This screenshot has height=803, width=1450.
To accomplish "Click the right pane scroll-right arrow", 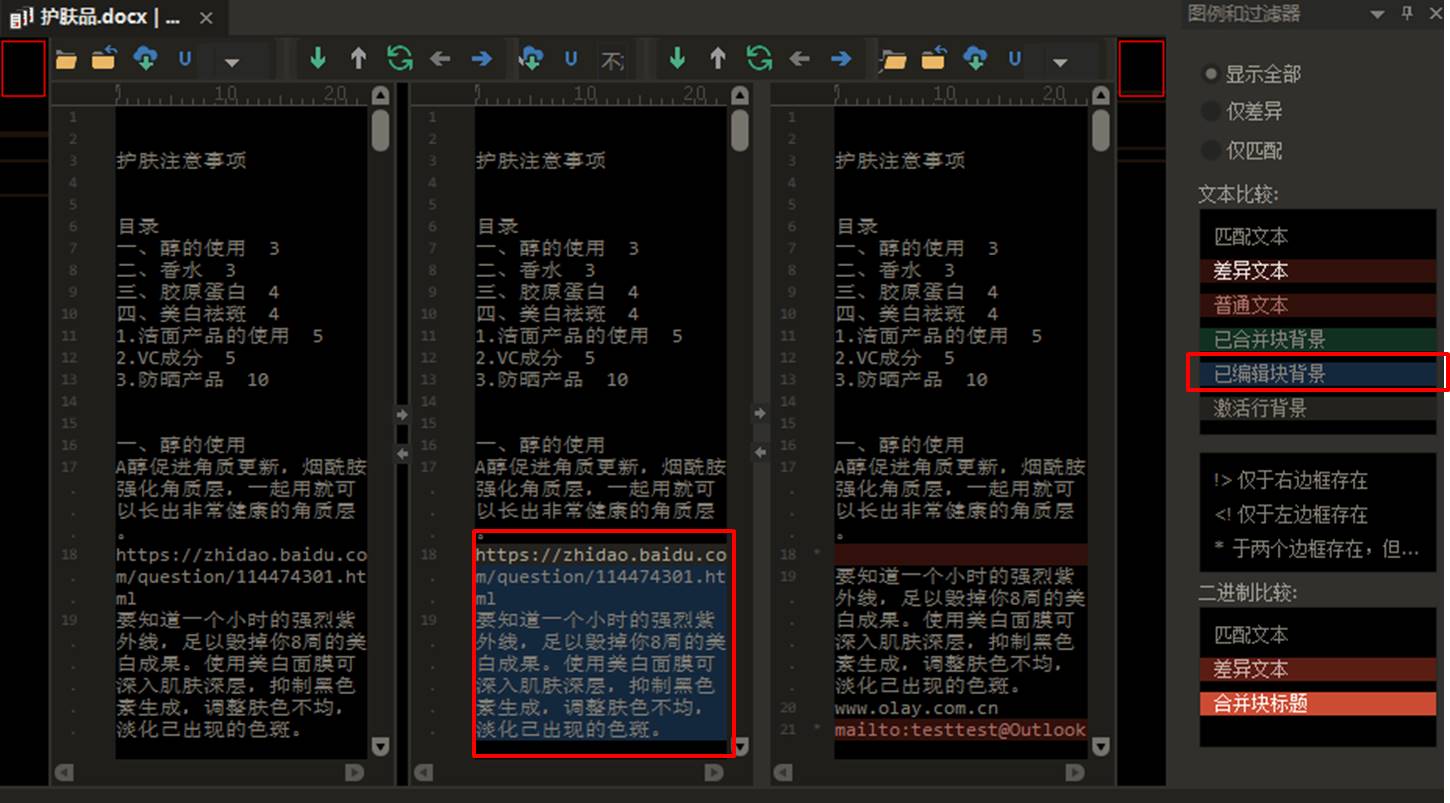I will tap(1074, 772).
